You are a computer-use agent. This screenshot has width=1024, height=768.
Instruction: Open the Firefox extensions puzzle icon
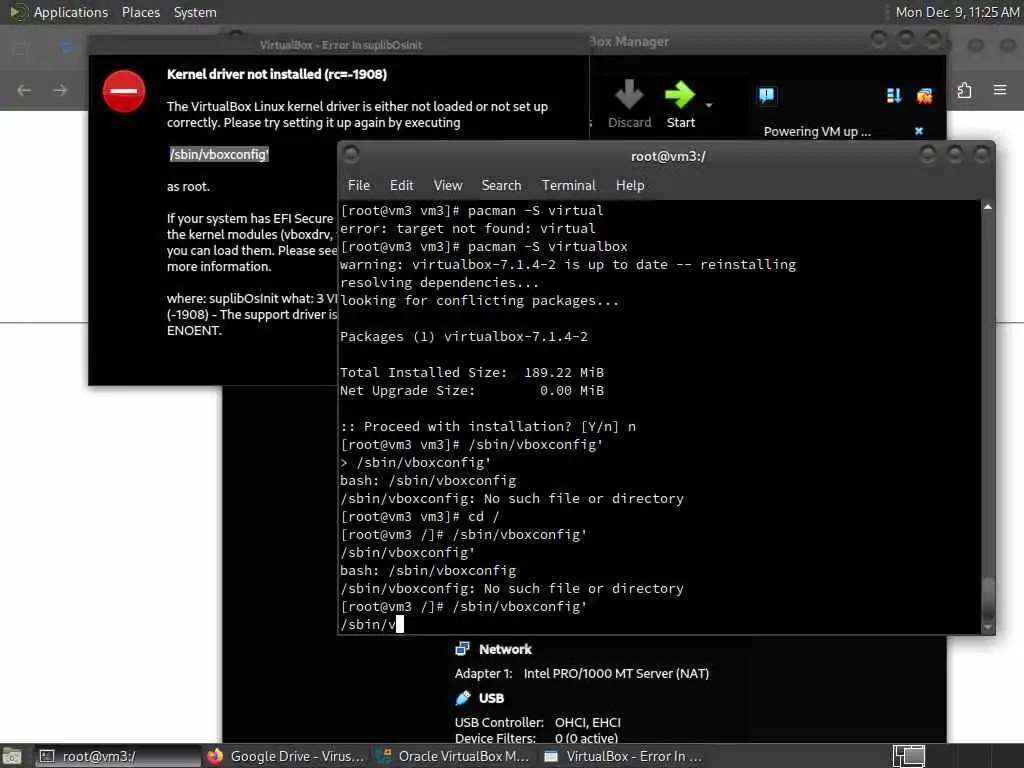[x=965, y=89]
